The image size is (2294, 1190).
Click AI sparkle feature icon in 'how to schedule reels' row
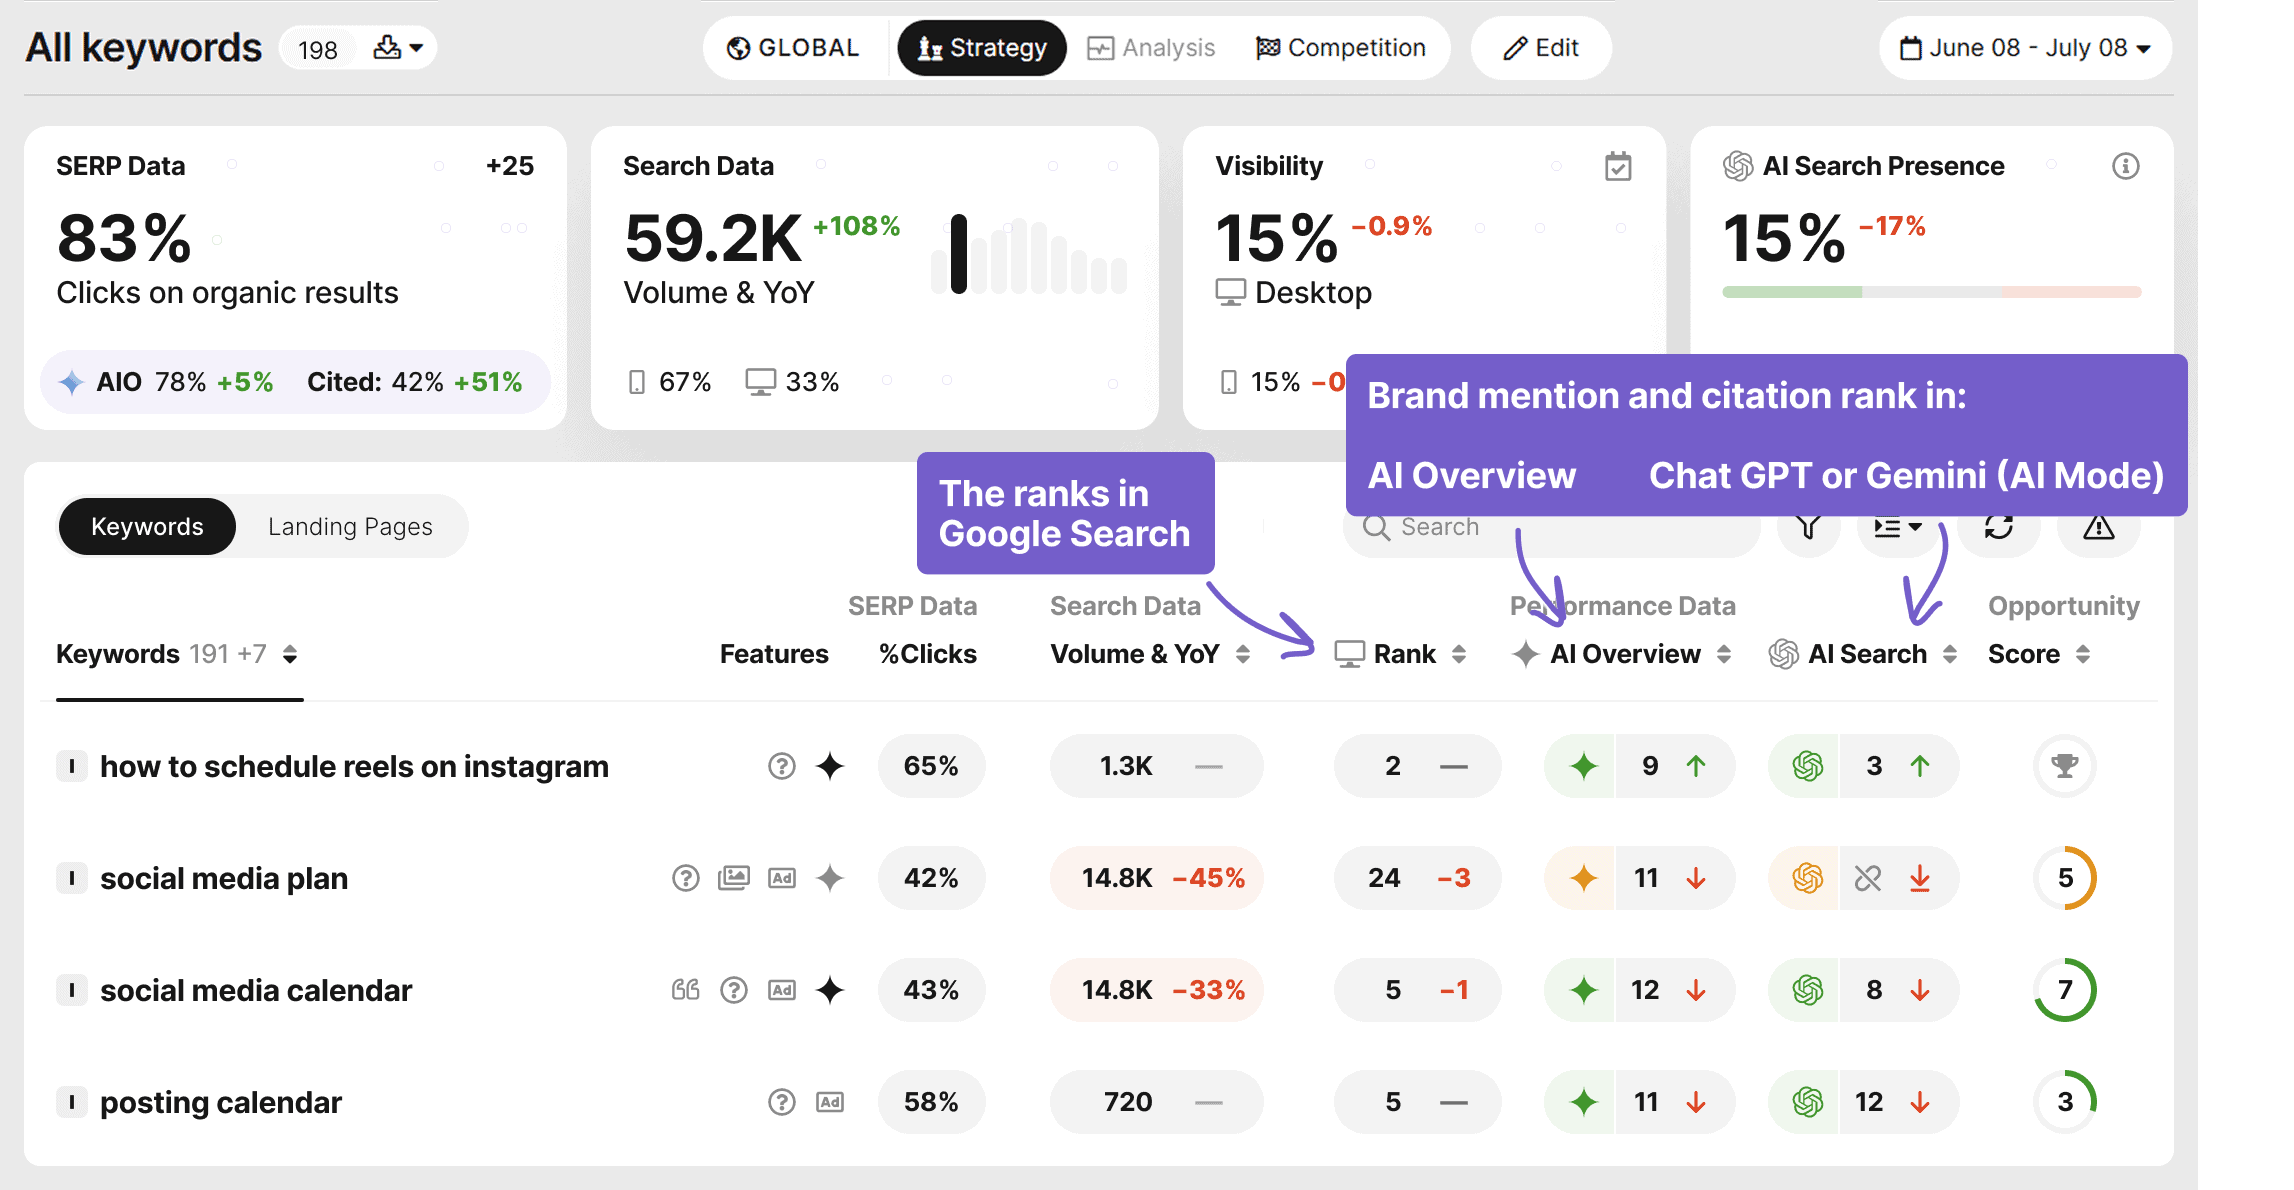(x=830, y=767)
